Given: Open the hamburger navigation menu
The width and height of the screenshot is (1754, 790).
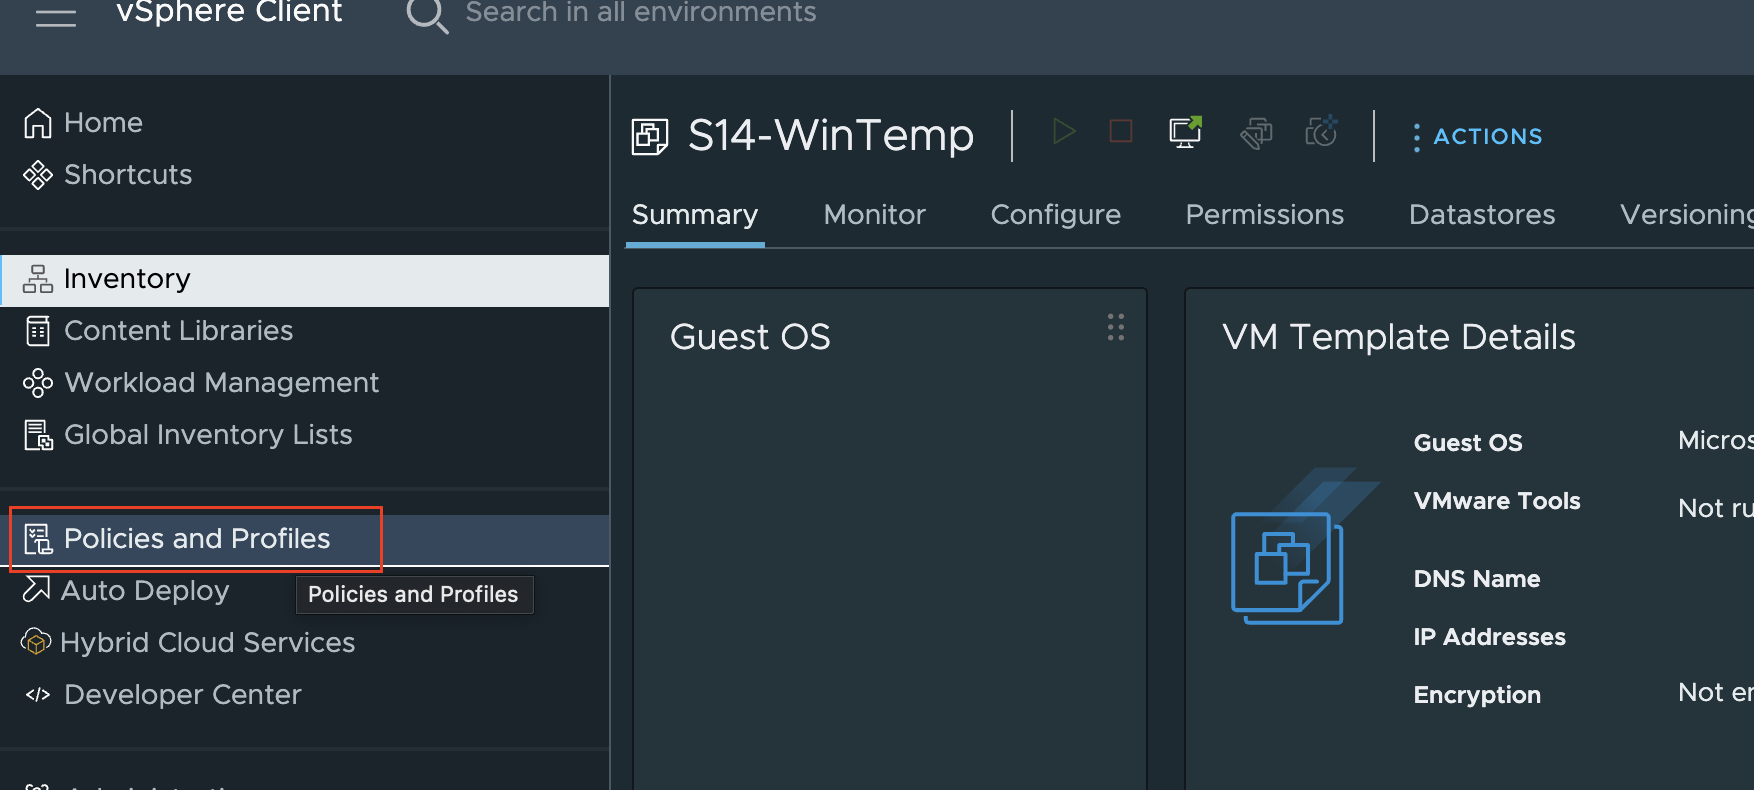Looking at the screenshot, I should tap(56, 16).
